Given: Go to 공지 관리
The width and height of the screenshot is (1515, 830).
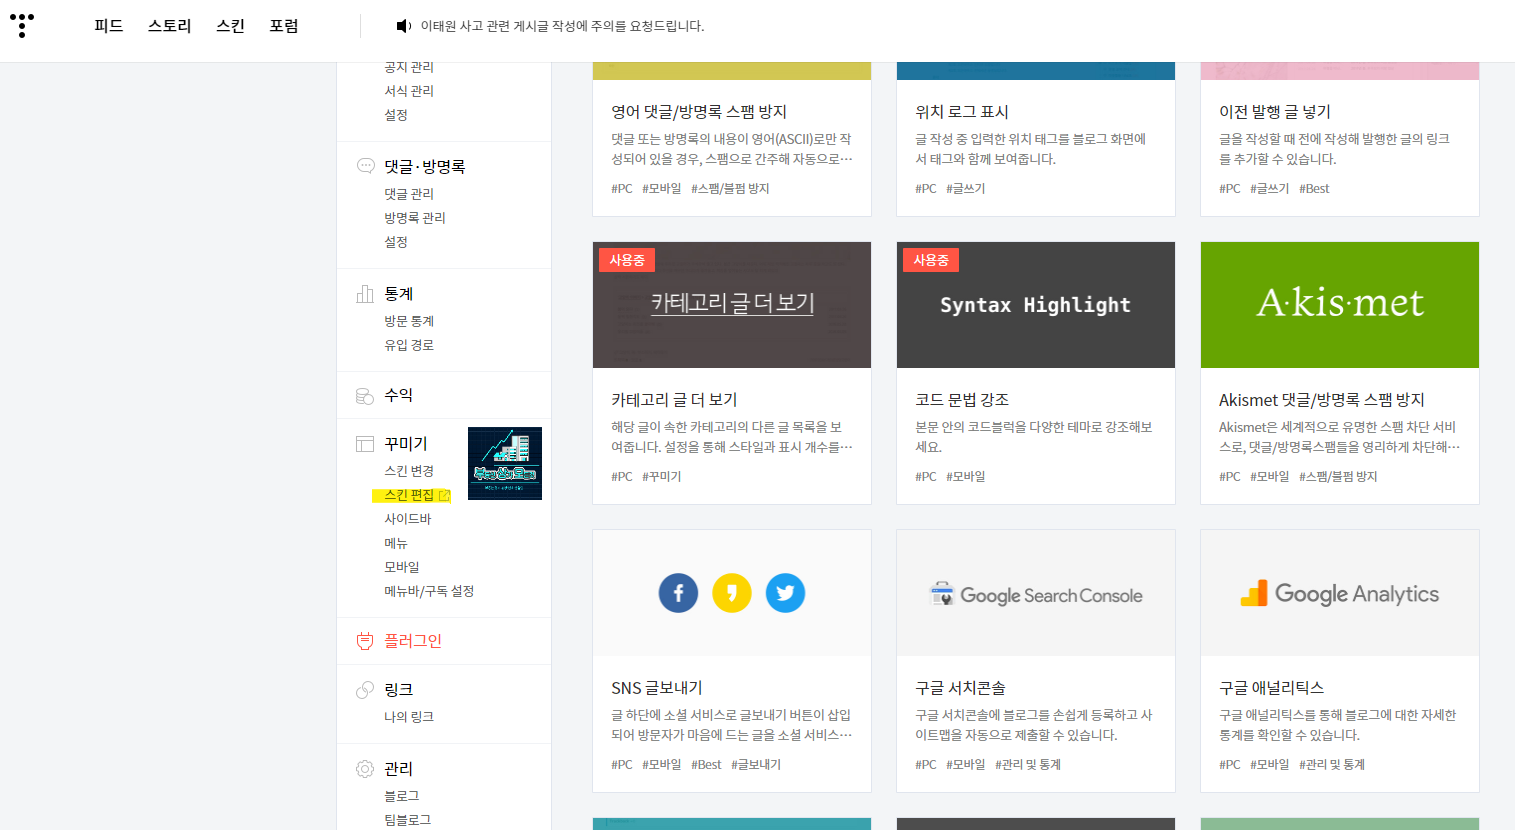Looking at the screenshot, I should point(409,67).
